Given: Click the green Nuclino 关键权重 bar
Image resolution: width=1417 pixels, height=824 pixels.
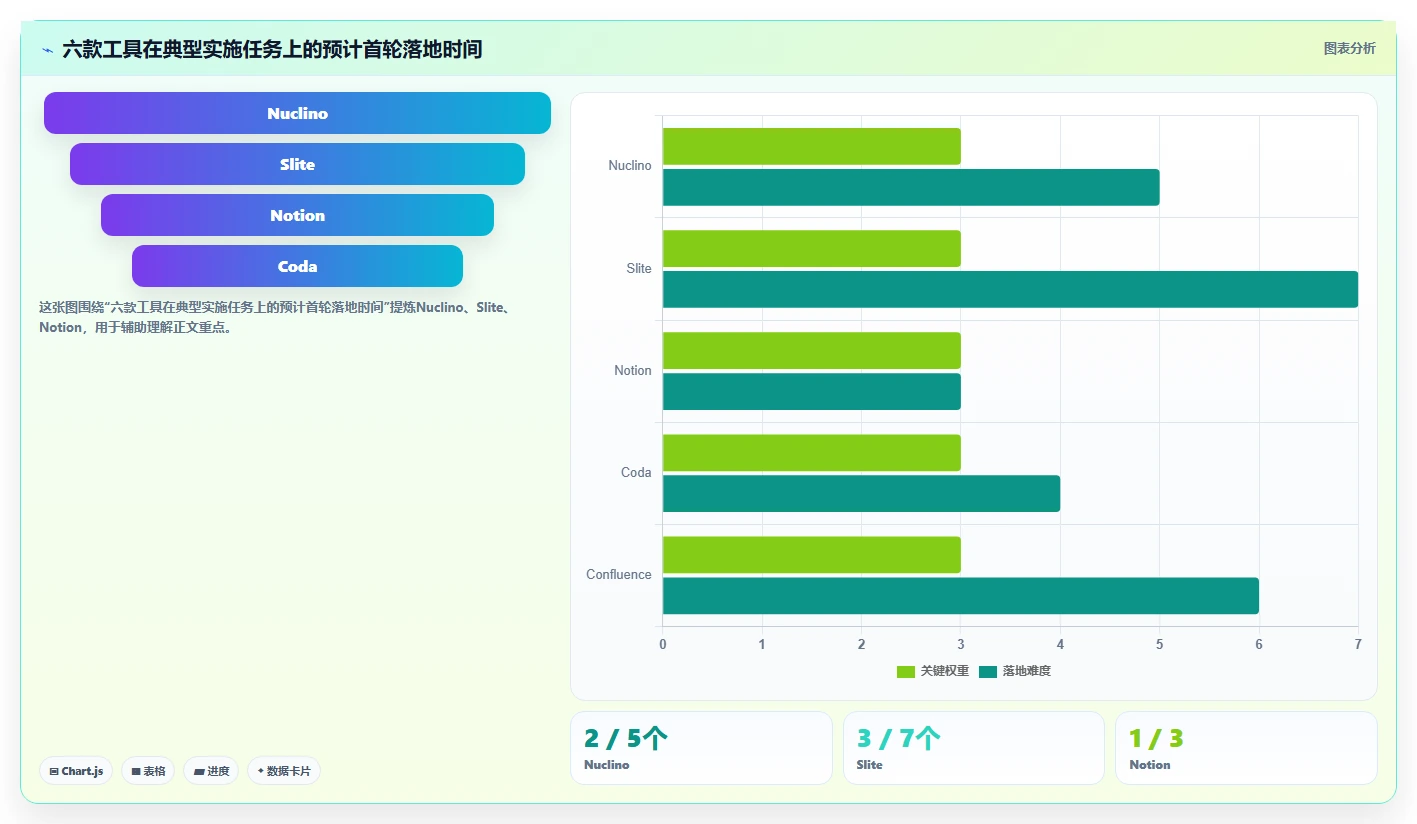Looking at the screenshot, I should point(811,146).
